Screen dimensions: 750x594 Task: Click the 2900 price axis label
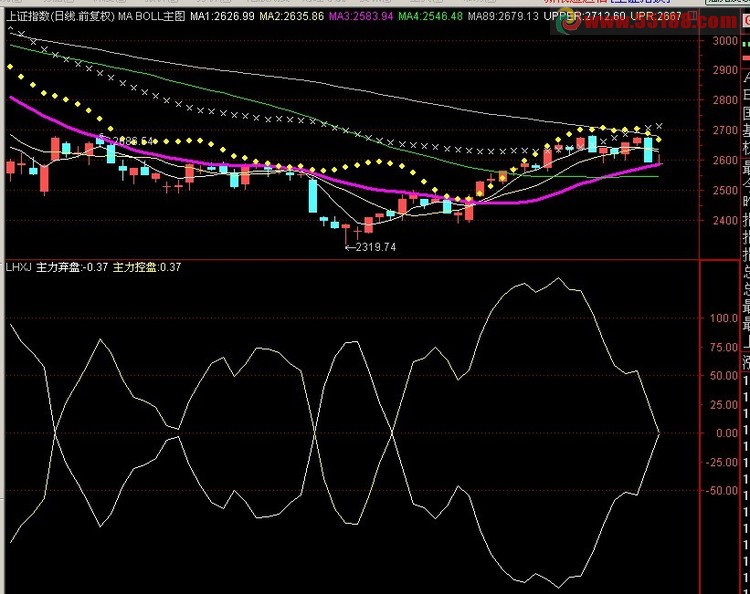coord(725,70)
